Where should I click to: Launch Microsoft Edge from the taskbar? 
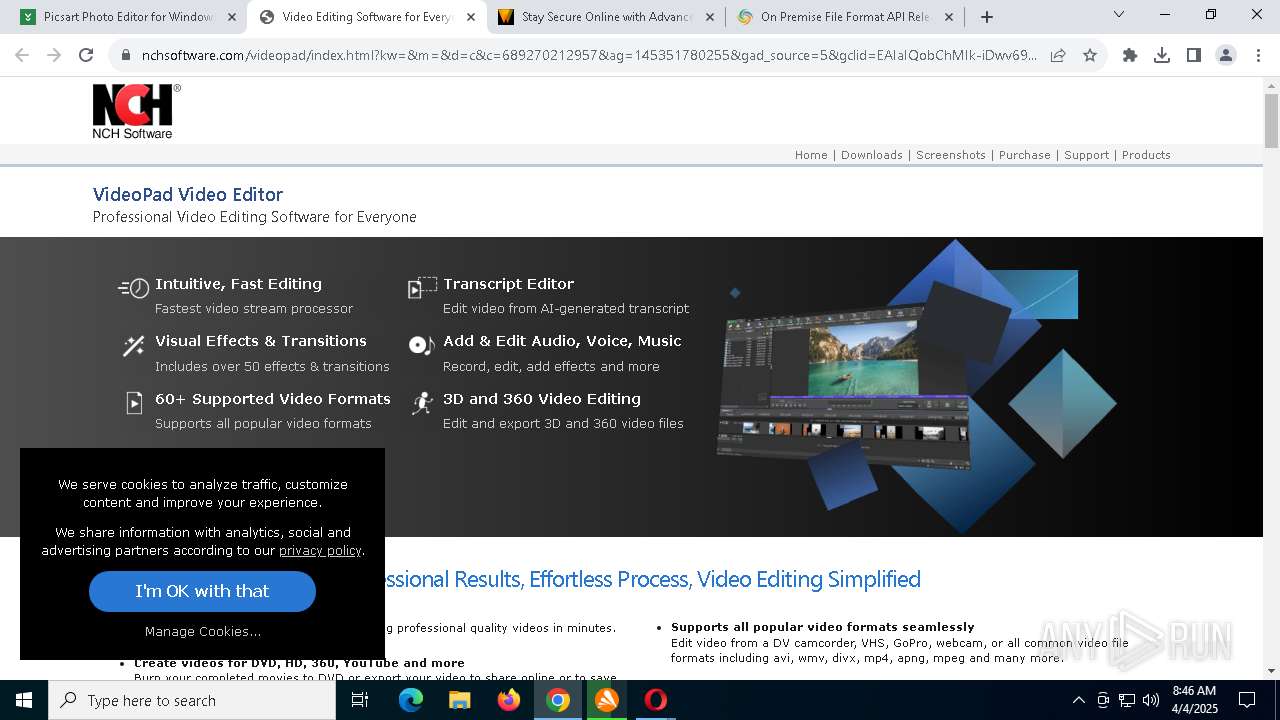click(411, 700)
